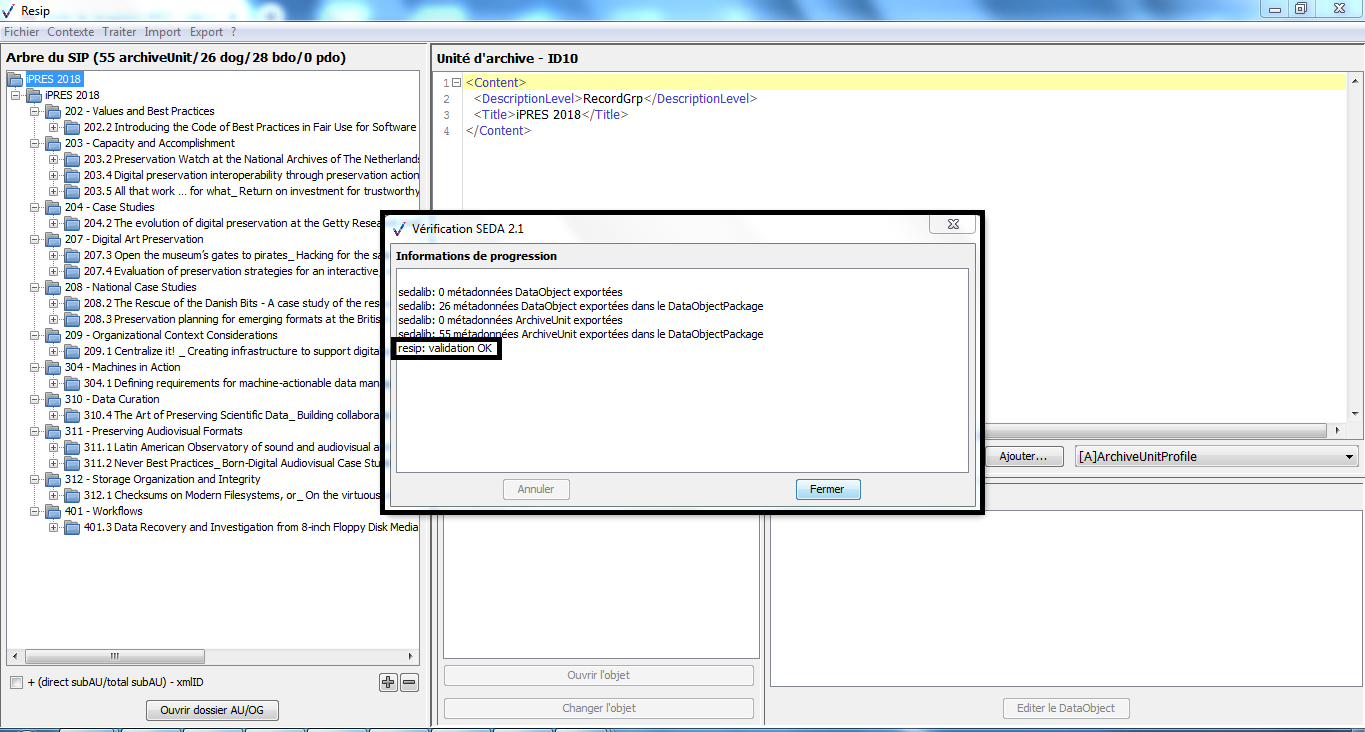Click folder icon of 208 - National Case Studies

pyautogui.click(x=53, y=287)
